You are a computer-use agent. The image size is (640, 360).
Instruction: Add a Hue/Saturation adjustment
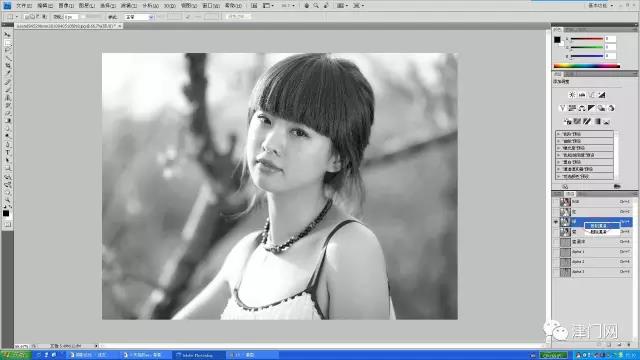coord(572,108)
